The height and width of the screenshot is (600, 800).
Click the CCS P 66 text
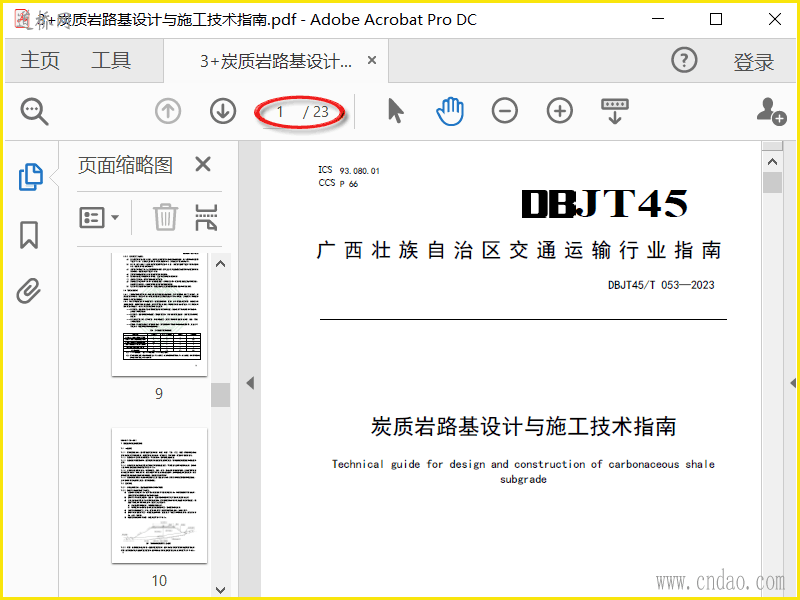tap(338, 183)
